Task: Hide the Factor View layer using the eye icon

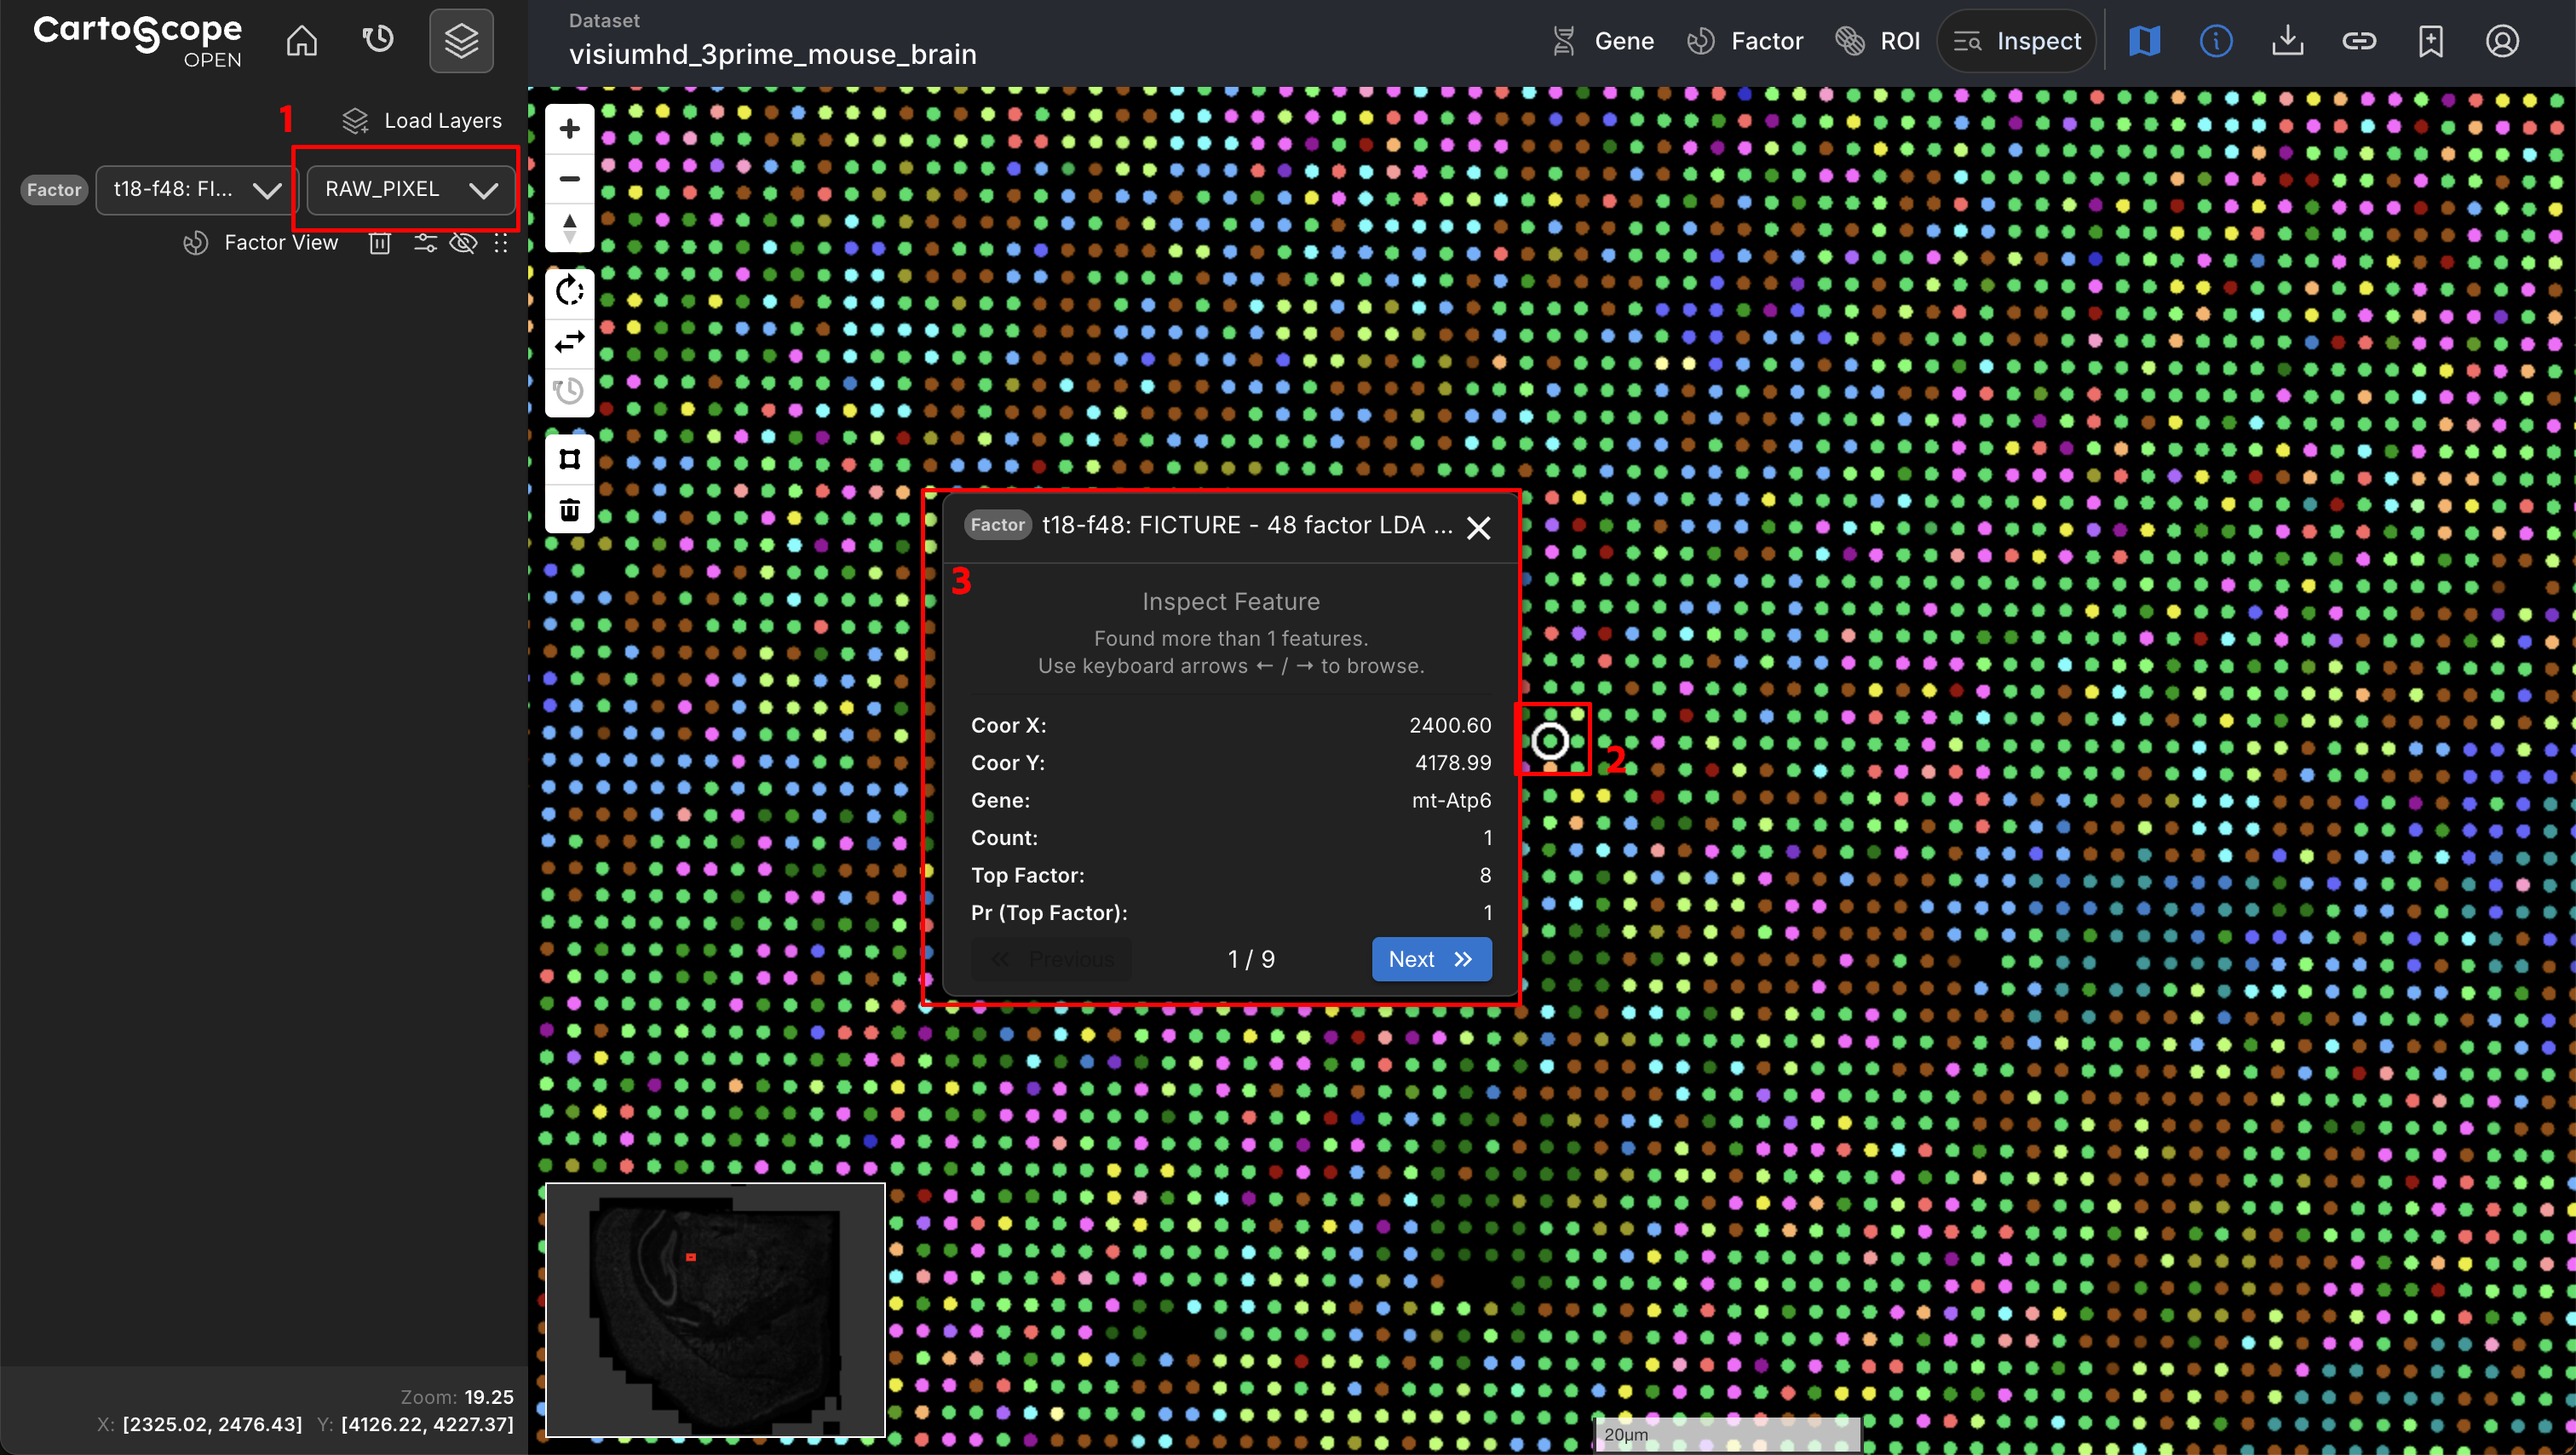Action: [x=463, y=243]
